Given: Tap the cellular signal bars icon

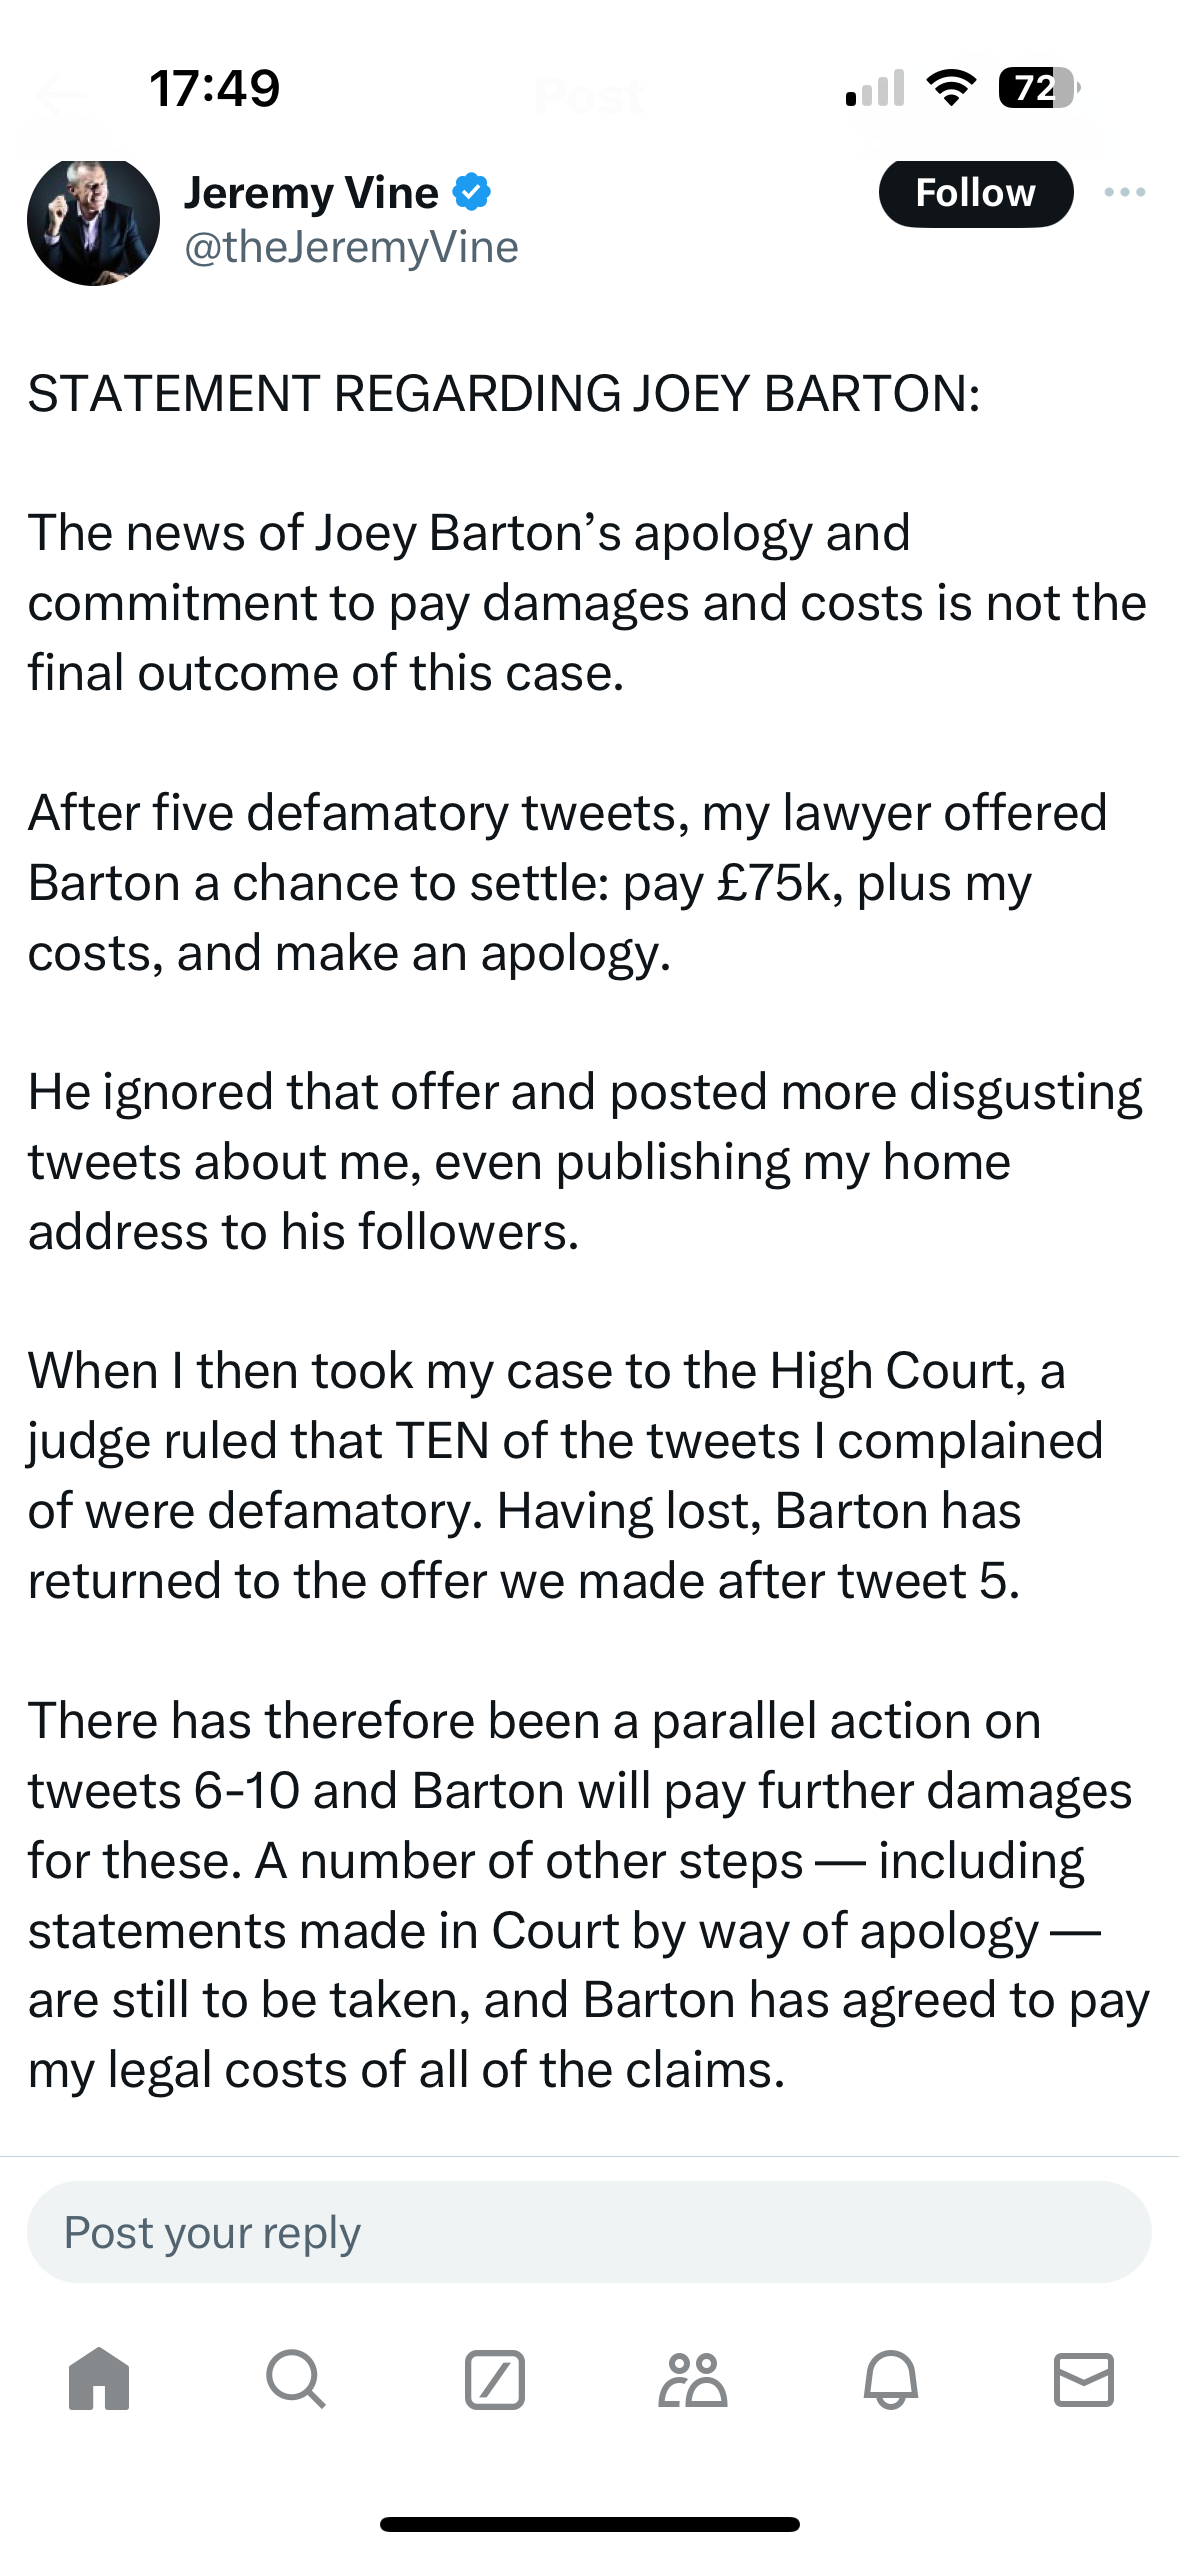Looking at the screenshot, I should 875,88.
